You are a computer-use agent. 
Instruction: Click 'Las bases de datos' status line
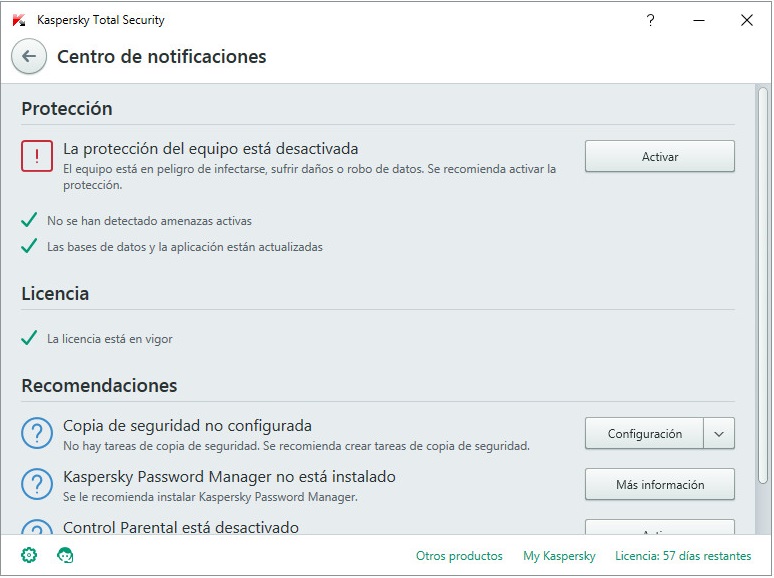pos(185,247)
